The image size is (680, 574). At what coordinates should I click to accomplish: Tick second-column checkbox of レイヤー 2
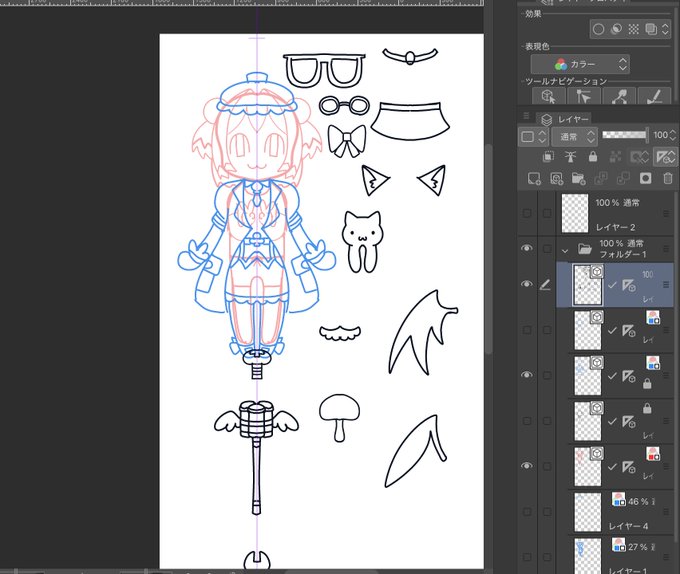(x=547, y=213)
